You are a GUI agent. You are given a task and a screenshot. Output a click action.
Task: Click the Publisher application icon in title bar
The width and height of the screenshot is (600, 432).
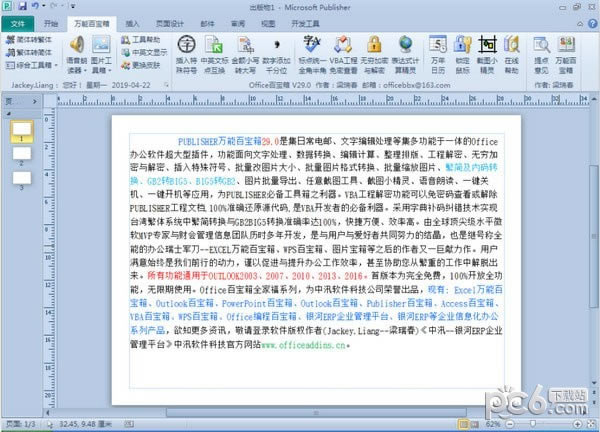point(7,6)
